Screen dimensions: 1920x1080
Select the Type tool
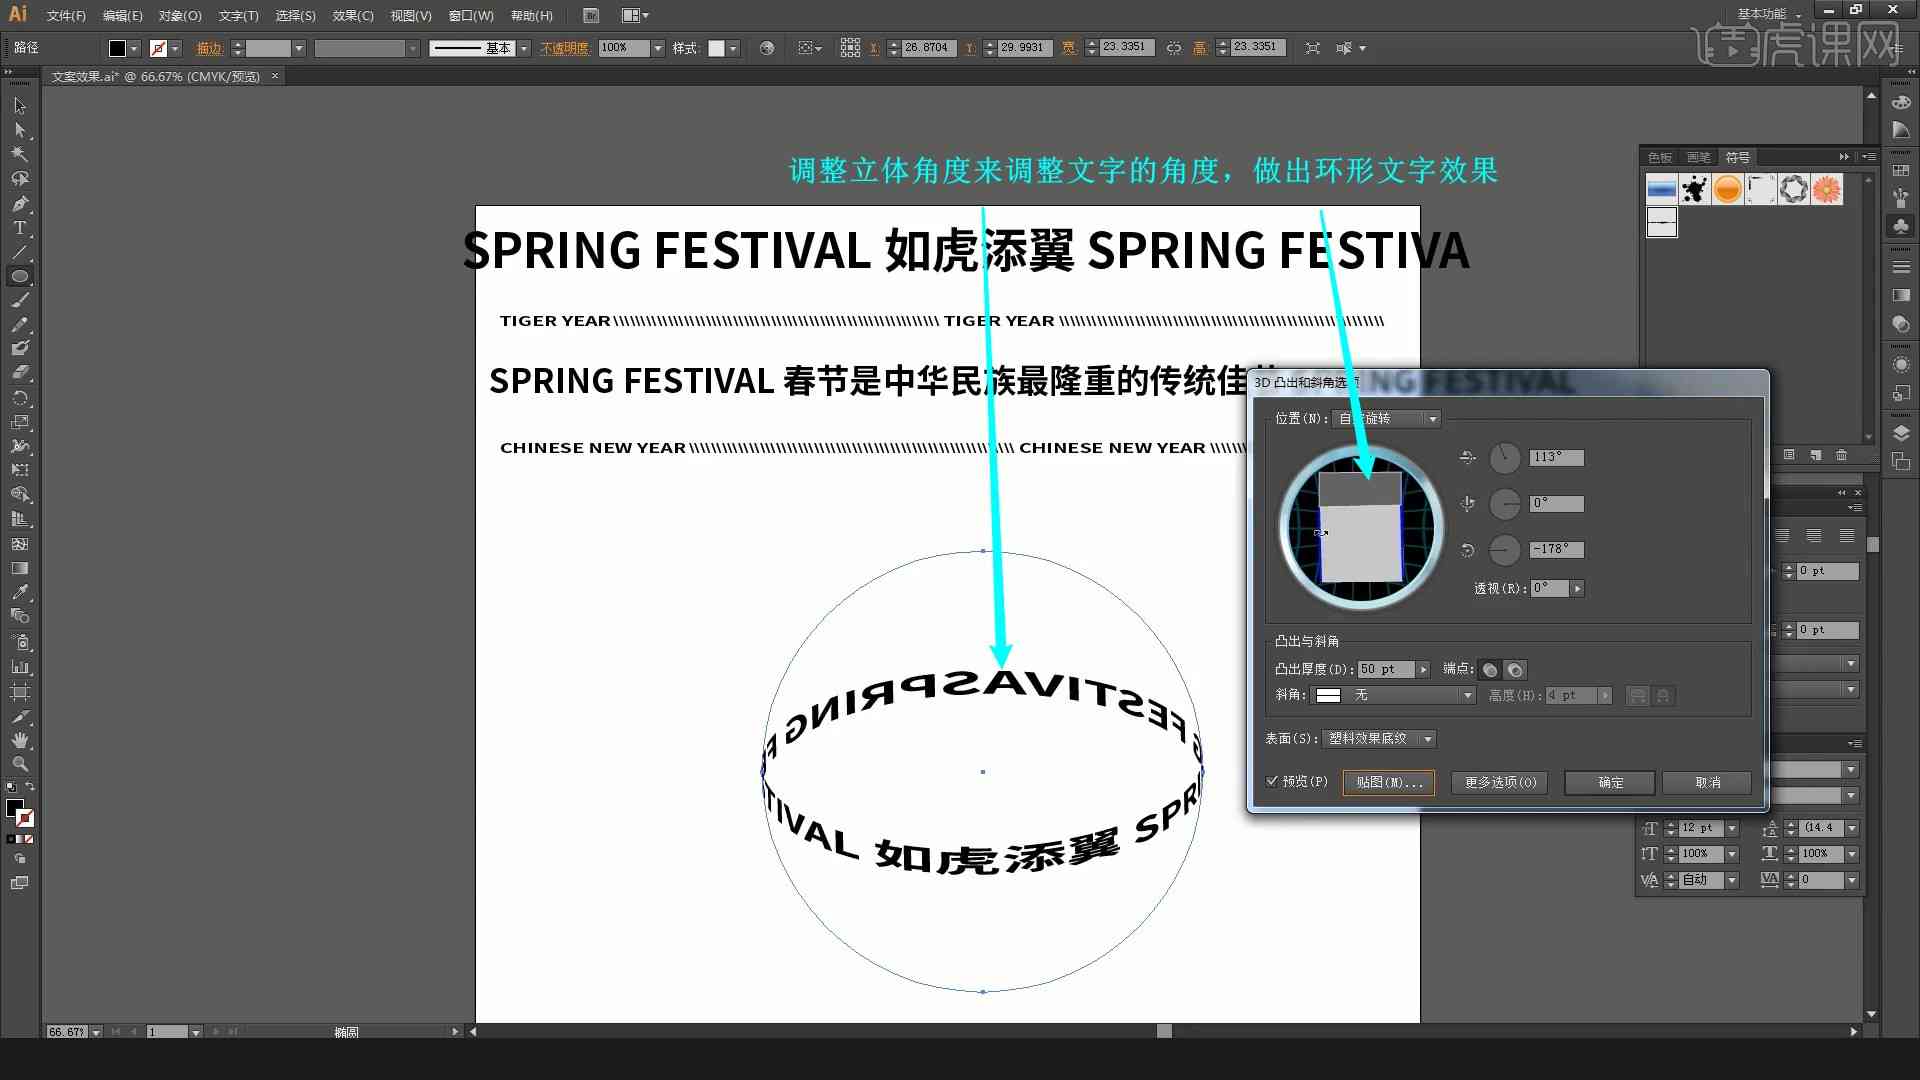(18, 229)
